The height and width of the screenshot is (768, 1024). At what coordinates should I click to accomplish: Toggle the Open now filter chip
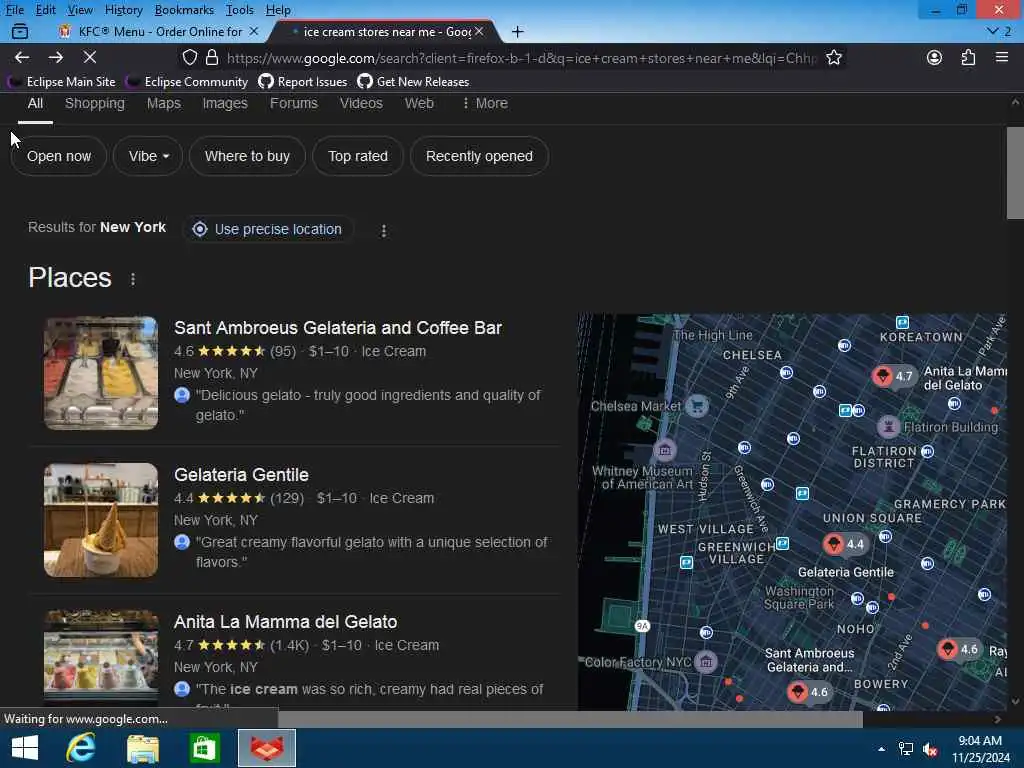[59, 156]
